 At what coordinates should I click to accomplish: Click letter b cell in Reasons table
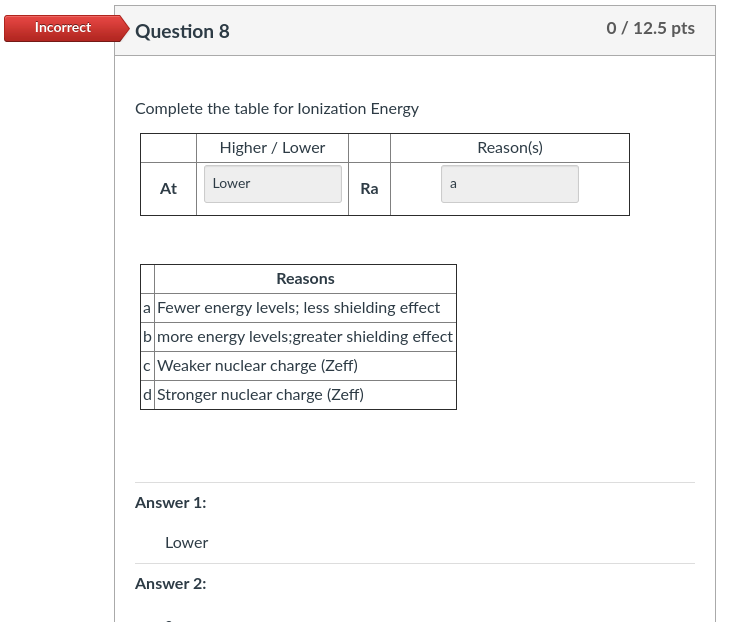click(147, 337)
